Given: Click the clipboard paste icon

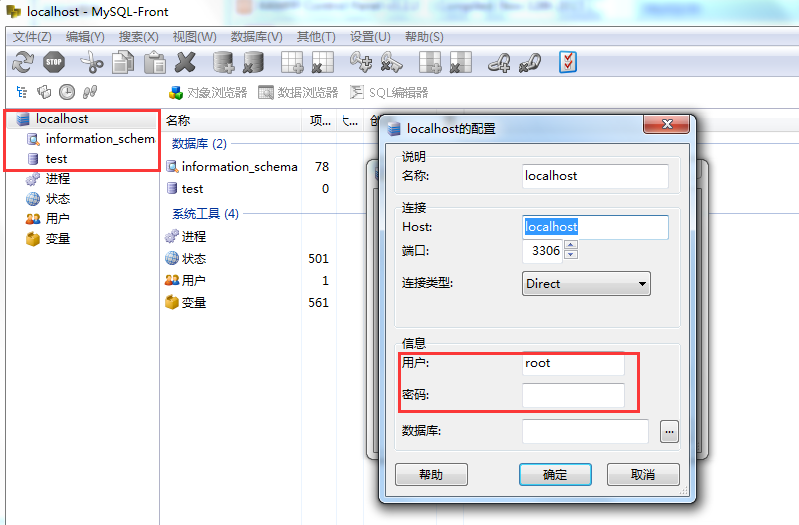Looking at the screenshot, I should click(155, 63).
